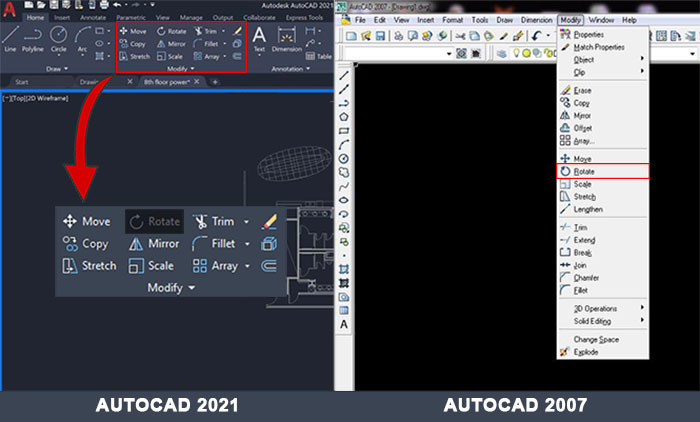Click the Multiline Text 'A' tool in AutoCAD 2007
Screen dimensions: 700x422
(344, 325)
